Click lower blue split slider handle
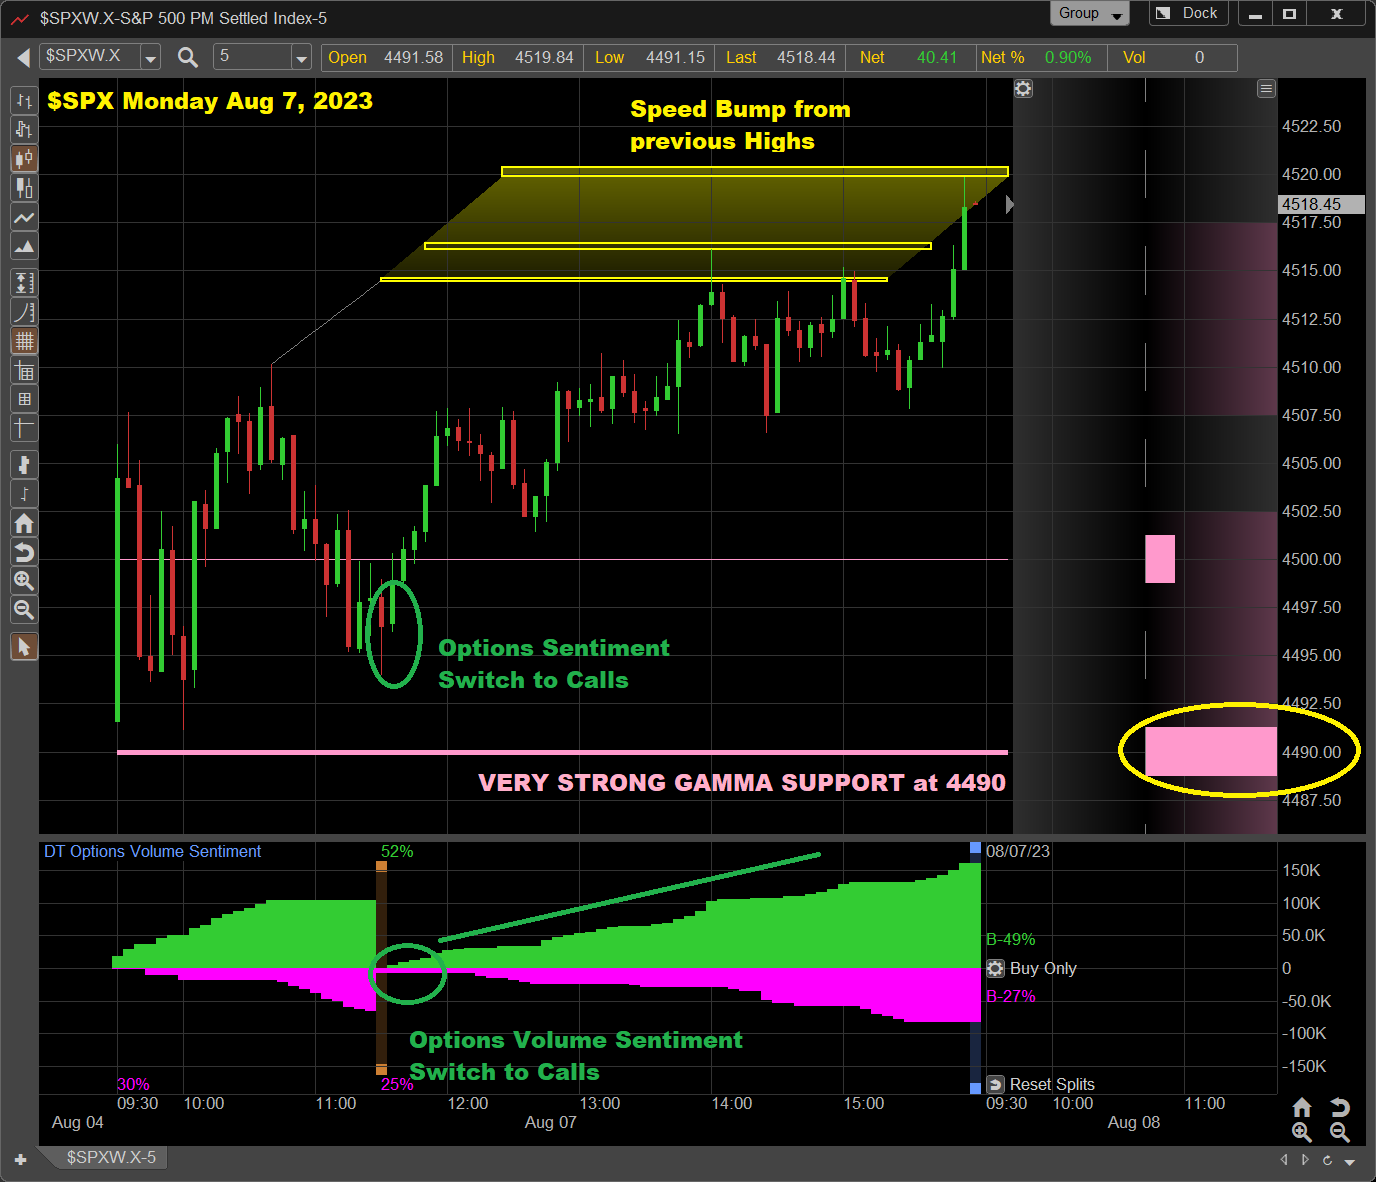1376x1182 pixels. click(x=976, y=1088)
